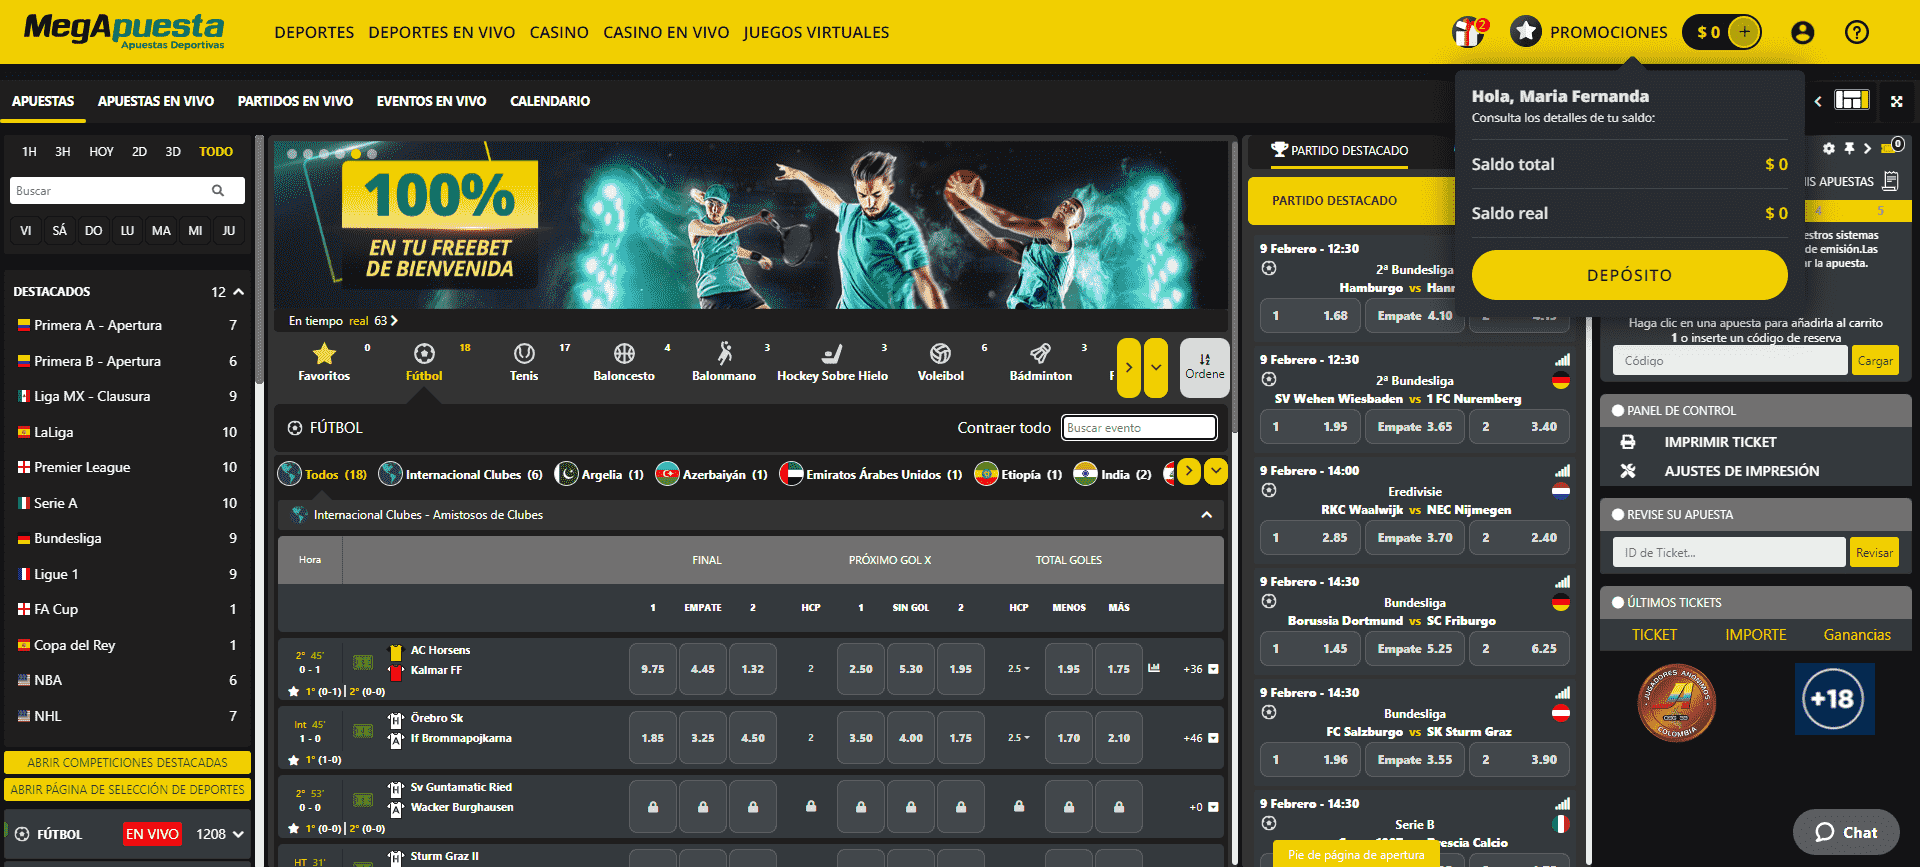Open the Calendario tab
Screen dimensions: 1920x867
click(x=550, y=101)
